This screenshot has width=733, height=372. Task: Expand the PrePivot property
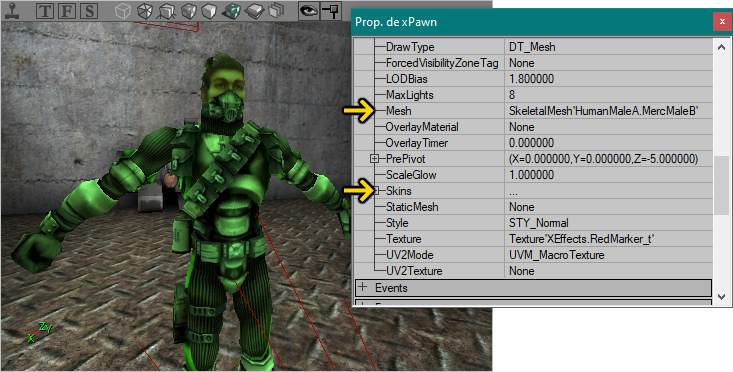tap(374, 159)
